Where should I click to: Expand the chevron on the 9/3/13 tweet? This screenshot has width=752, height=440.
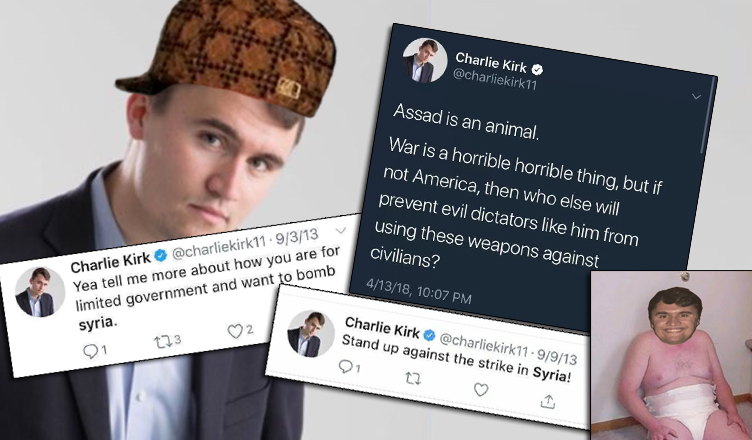(x=341, y=231)
